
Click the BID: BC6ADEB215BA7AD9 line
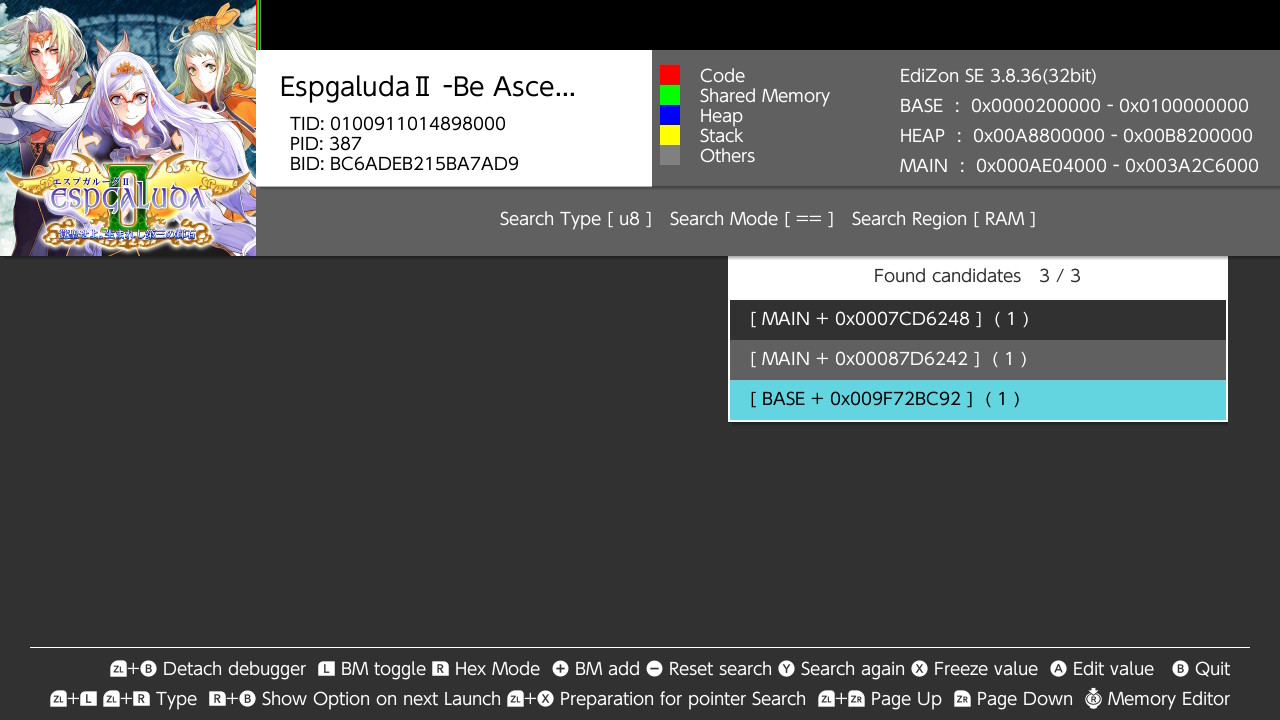pos(404,164)
